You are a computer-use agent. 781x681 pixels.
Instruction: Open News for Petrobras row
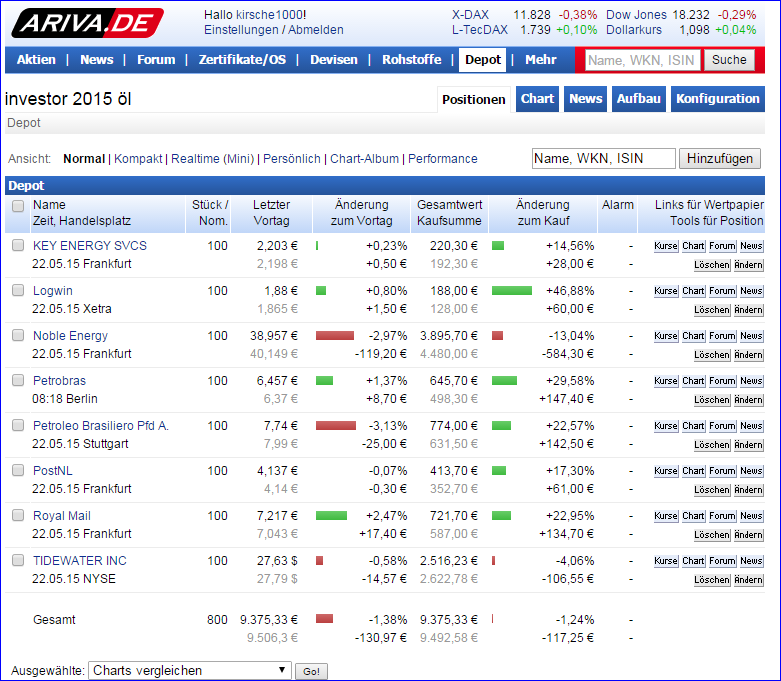[x=751, y=381]
